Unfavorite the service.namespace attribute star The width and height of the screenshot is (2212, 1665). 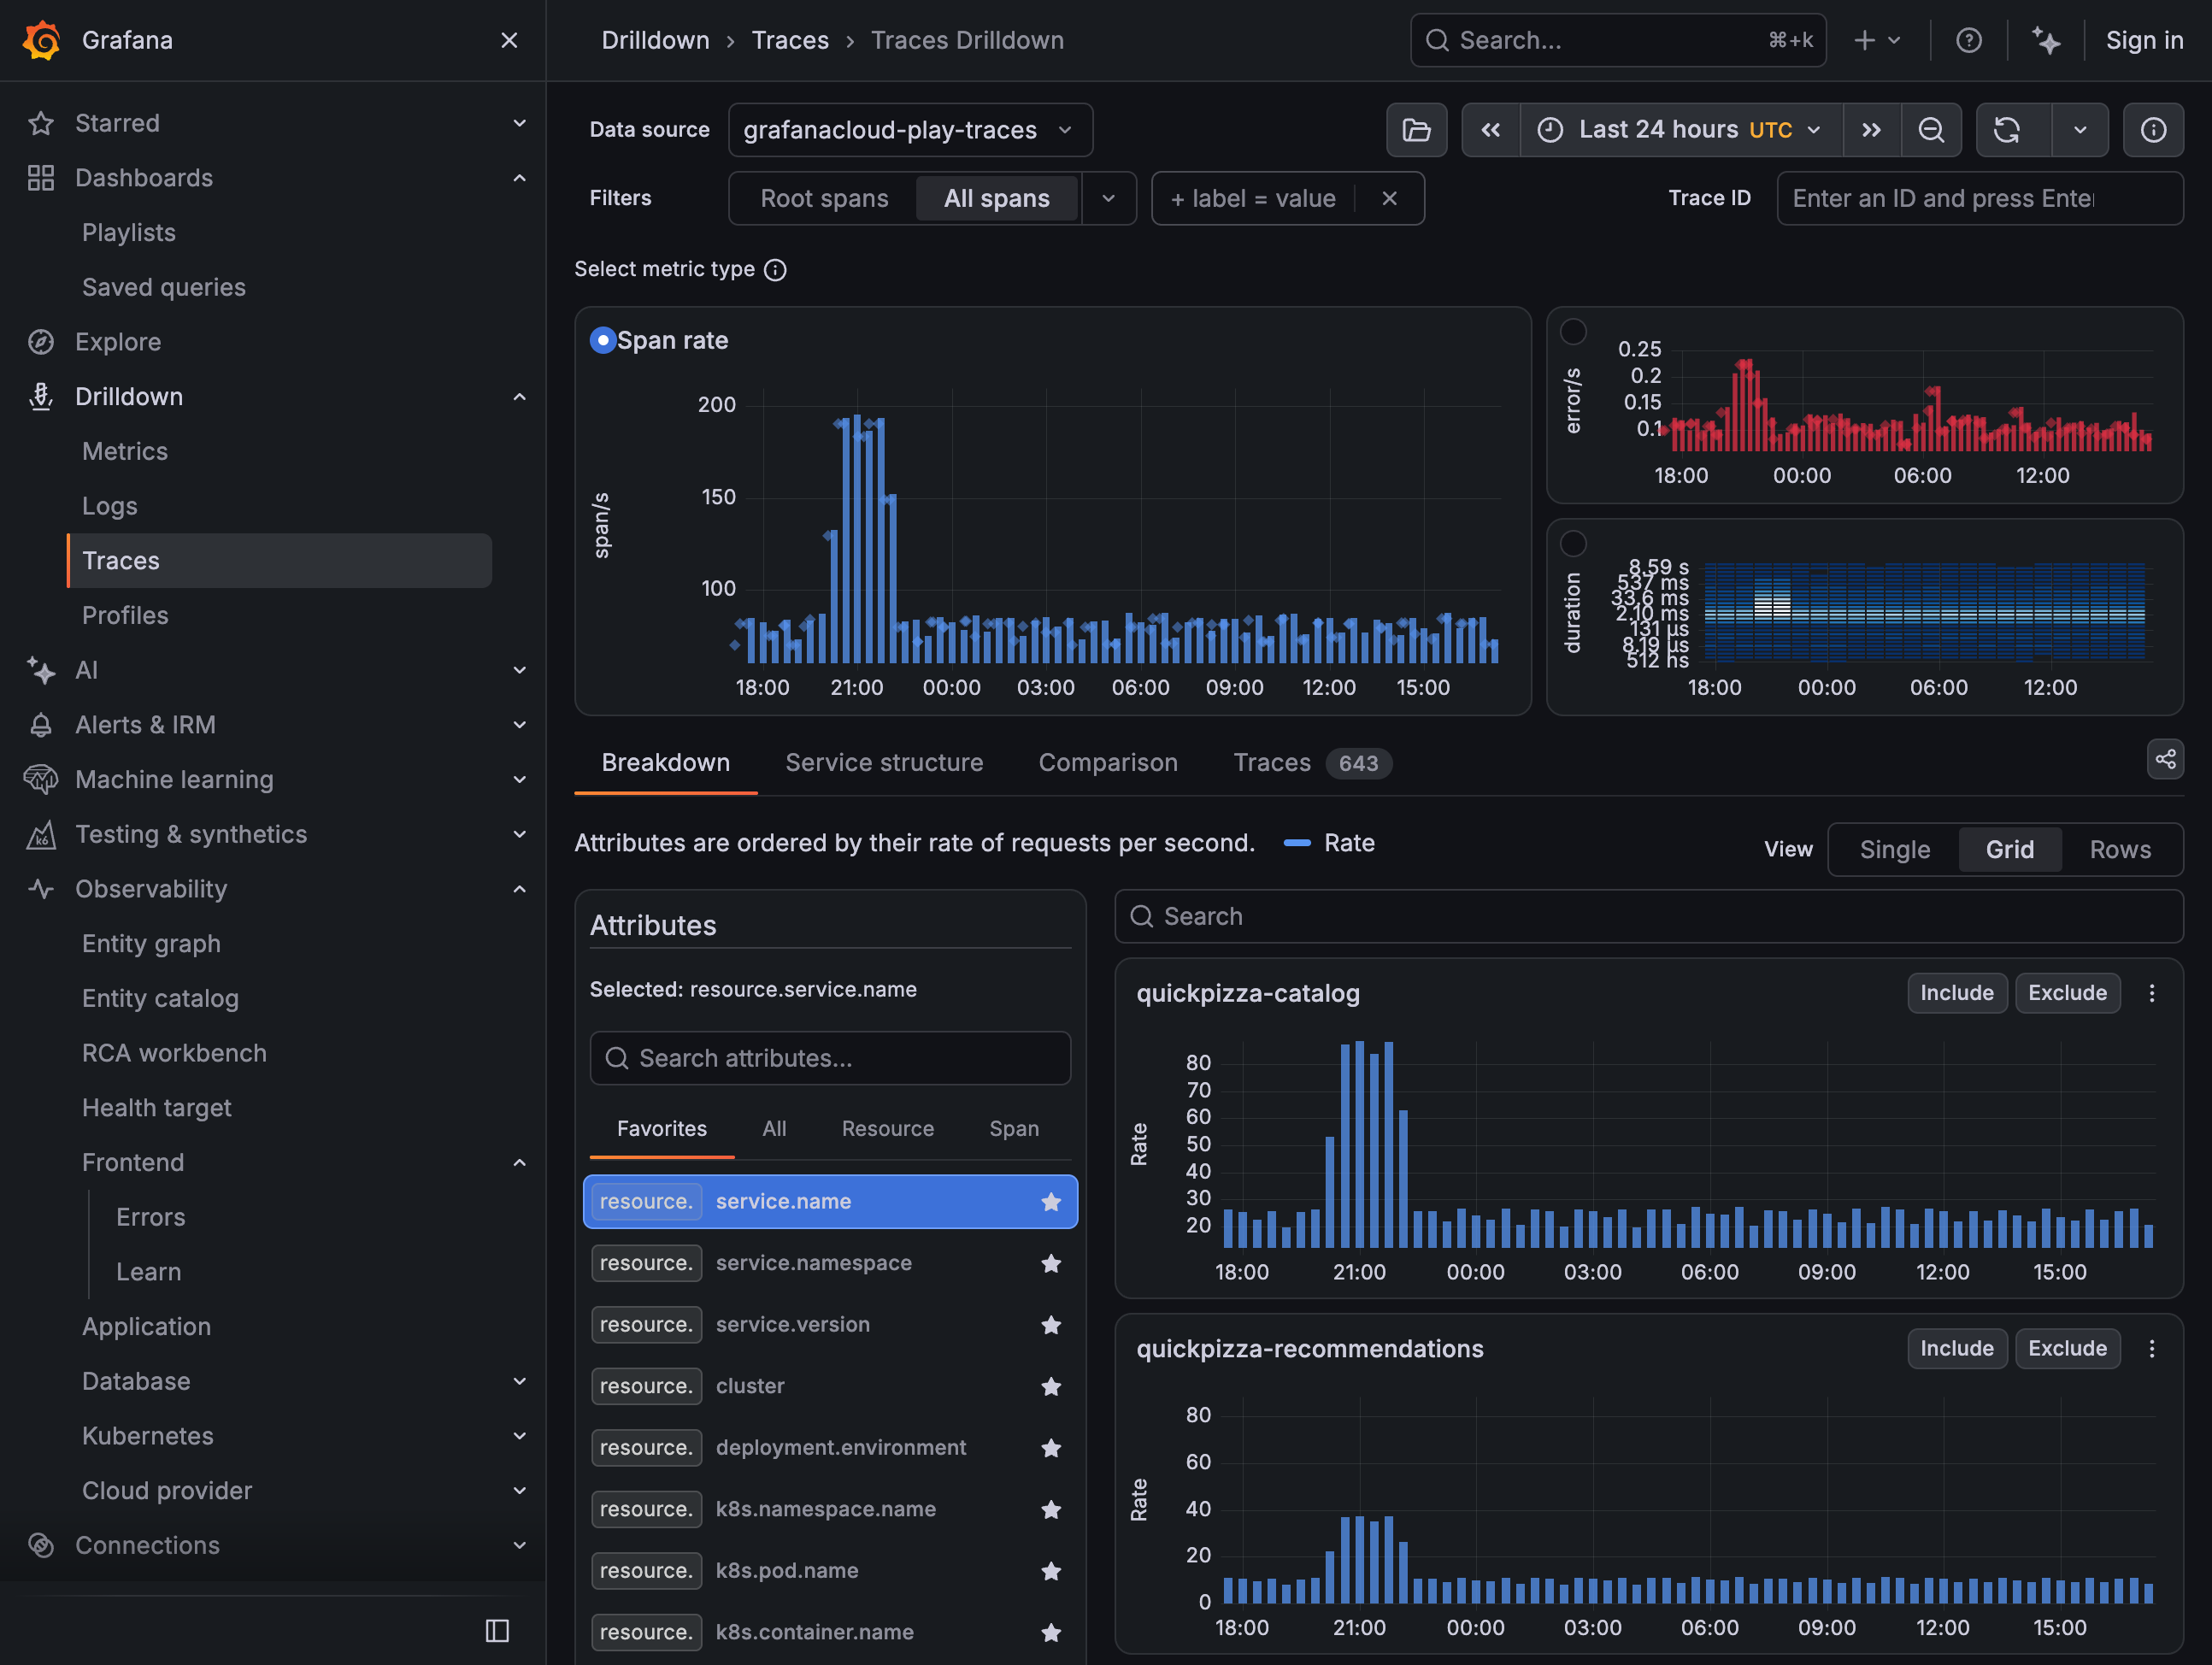click(1051, 1264)
